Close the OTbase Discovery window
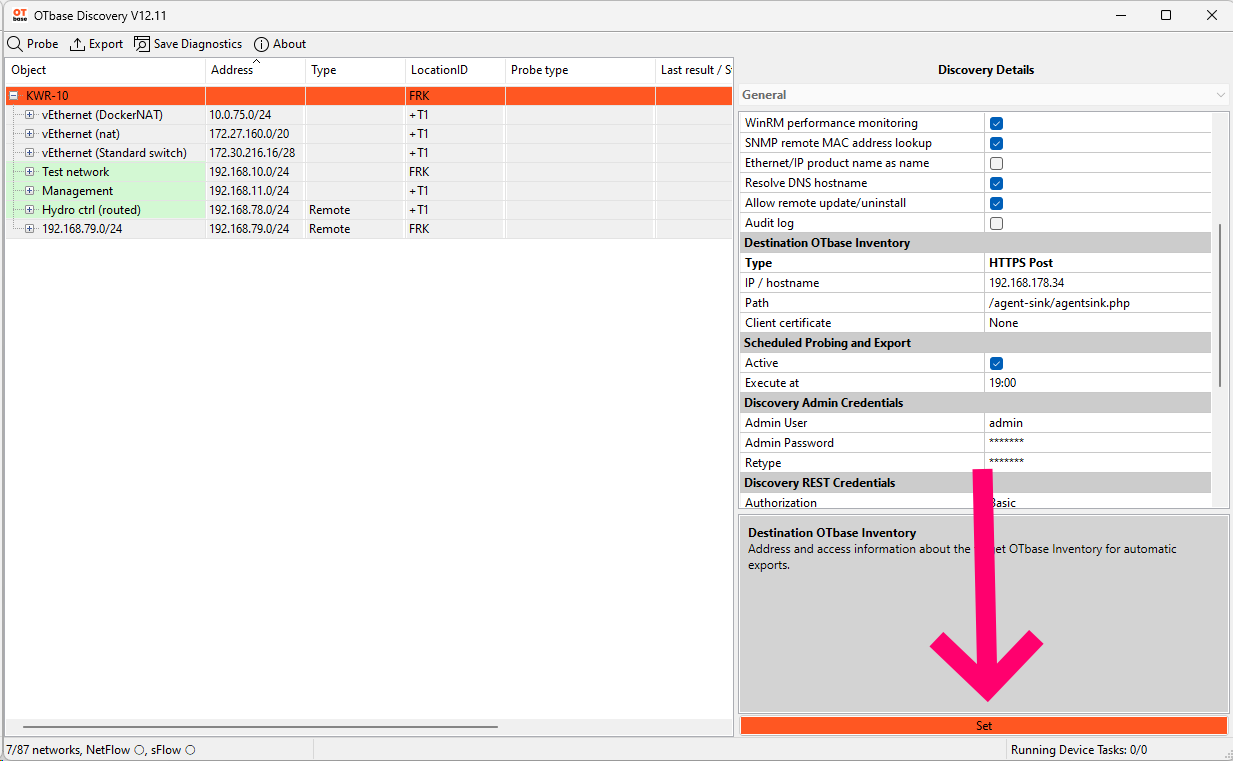 [x=1211, y=15]
